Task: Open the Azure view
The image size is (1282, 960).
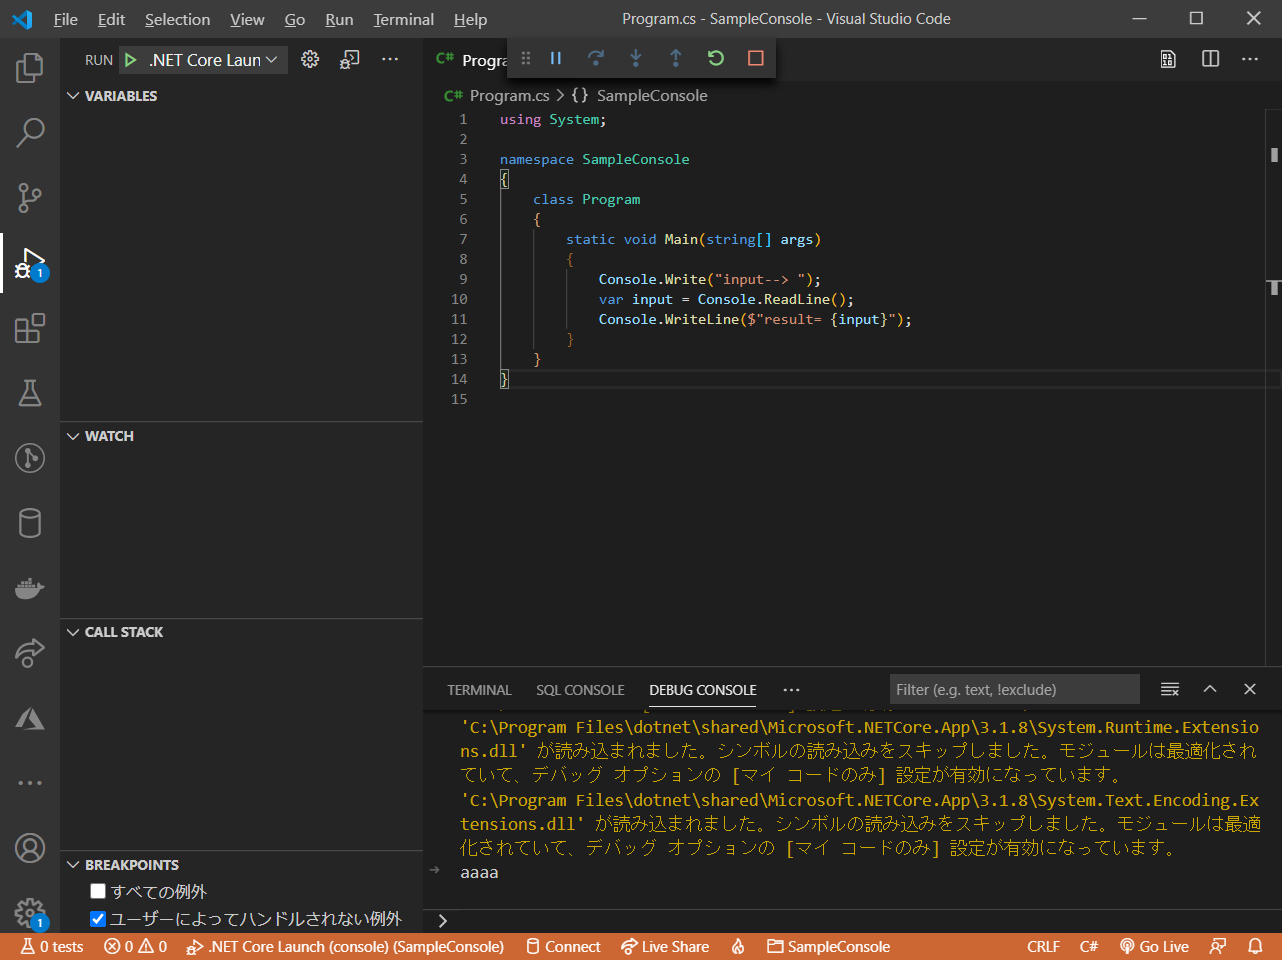Action: (30, 718)
